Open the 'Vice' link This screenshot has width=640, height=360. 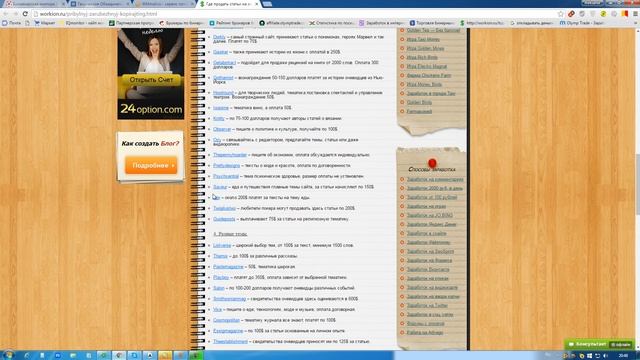click(218, 309)
